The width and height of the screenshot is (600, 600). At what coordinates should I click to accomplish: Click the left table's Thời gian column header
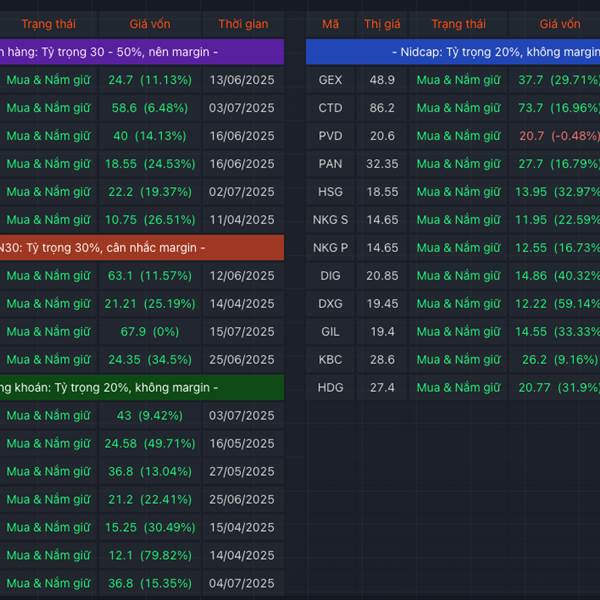pos(243,24)
